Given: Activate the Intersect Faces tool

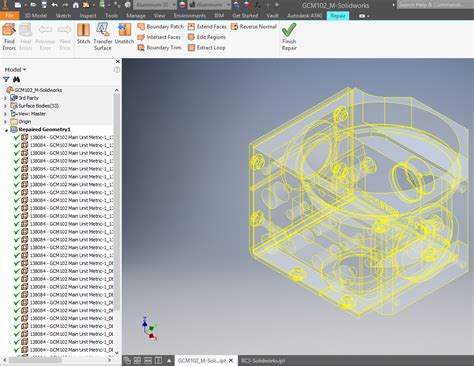Looking at the screenshot, I should (159, 37).
